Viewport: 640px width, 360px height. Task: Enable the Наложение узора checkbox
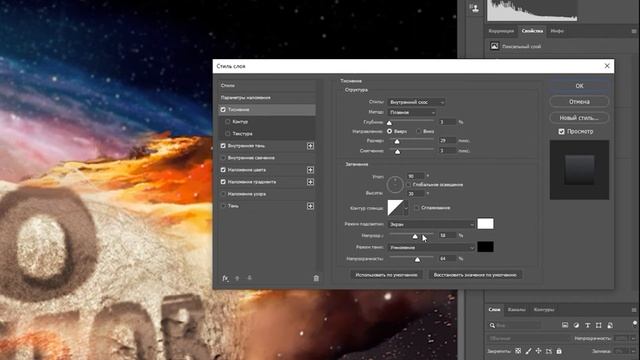coord(223,194)
